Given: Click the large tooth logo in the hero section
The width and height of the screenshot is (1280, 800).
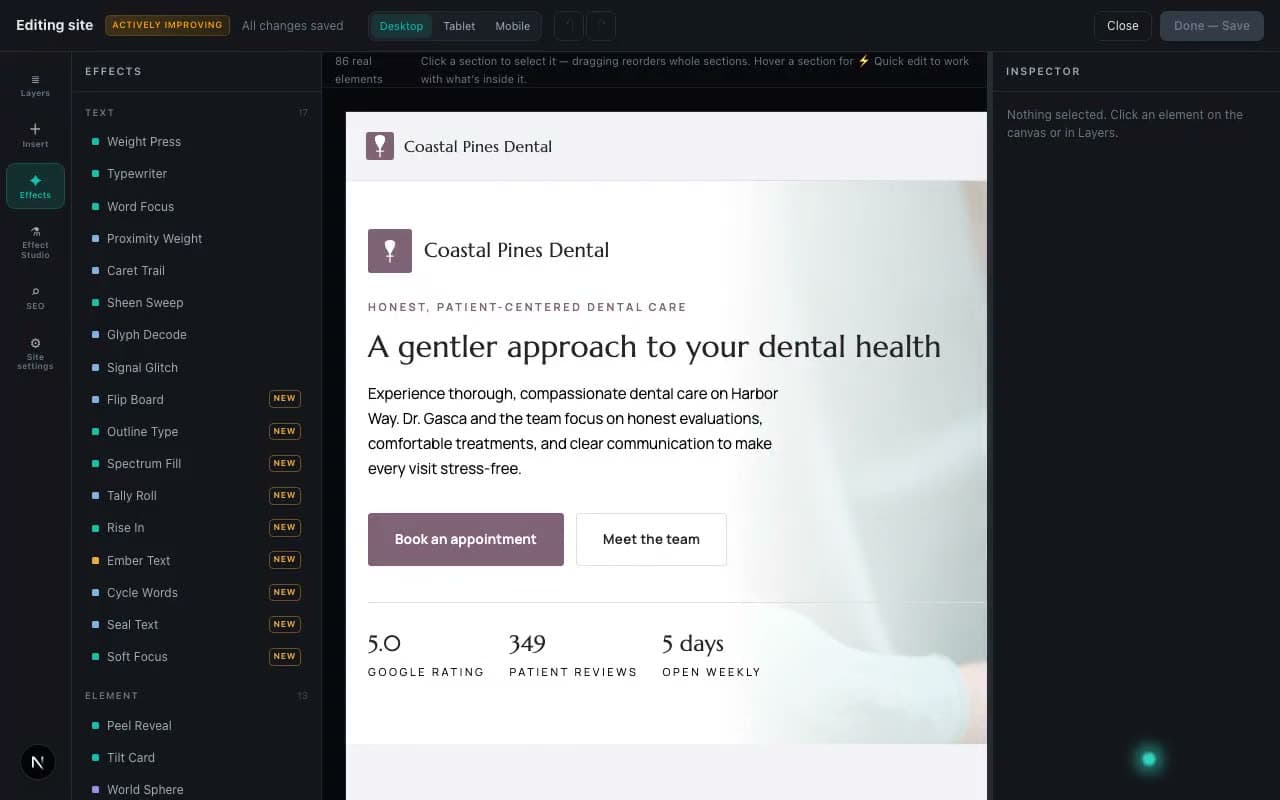Looking at the screenshot, I should [x=390, y=250].
